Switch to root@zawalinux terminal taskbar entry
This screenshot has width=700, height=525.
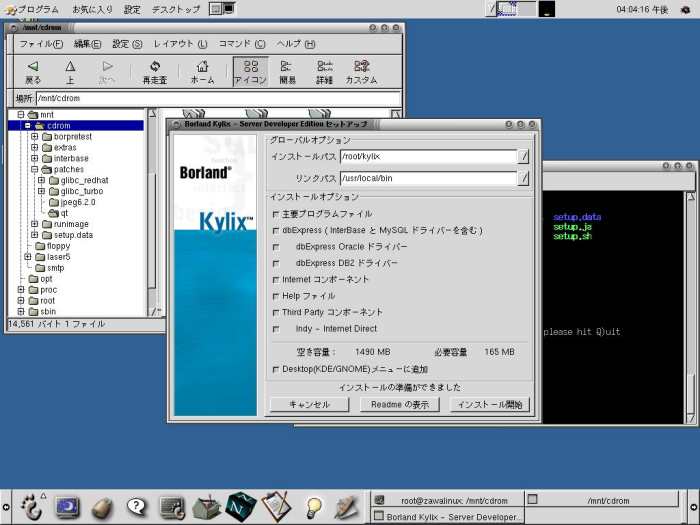click(x=448, y=500)
